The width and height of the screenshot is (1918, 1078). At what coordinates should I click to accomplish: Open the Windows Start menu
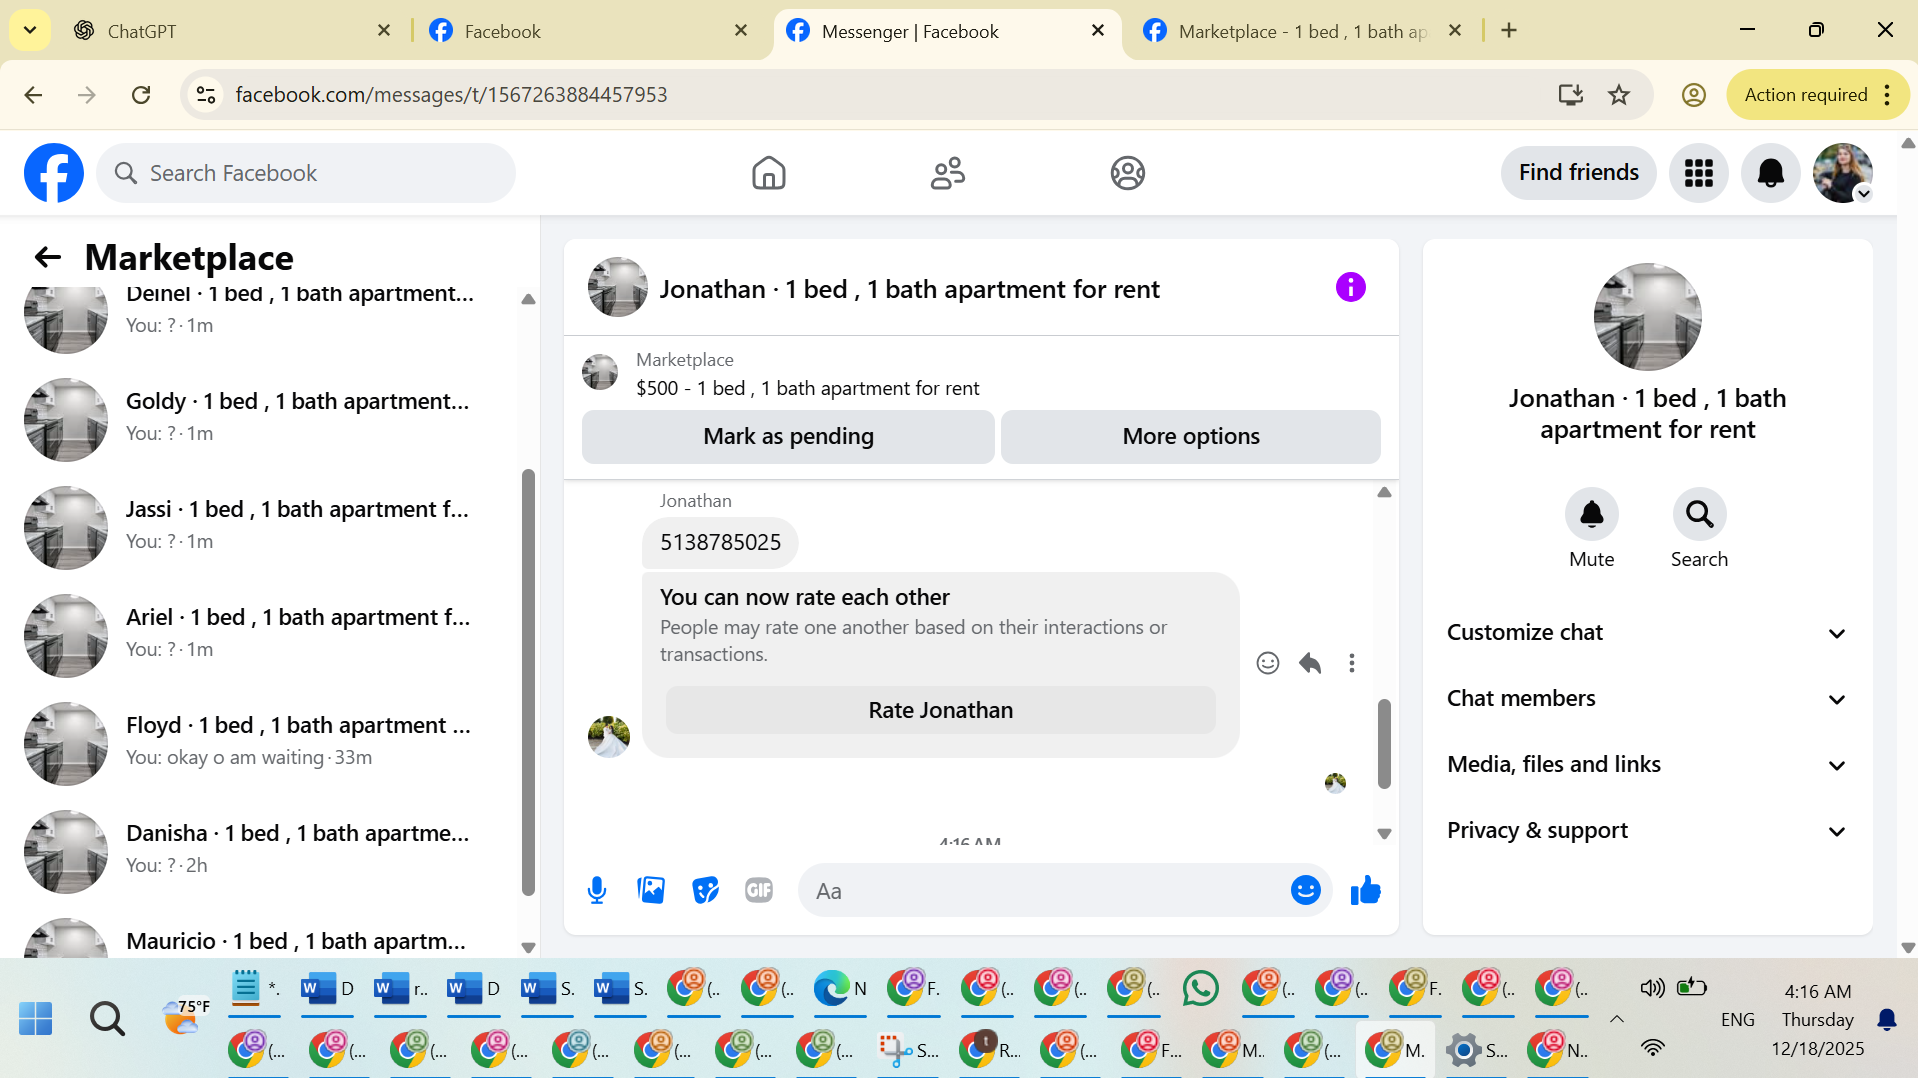click(x=36, y=1019)
